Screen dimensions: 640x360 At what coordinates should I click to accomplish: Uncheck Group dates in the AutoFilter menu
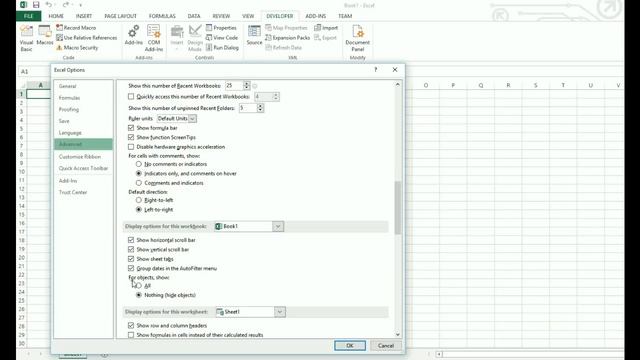(x=131, y=268)
